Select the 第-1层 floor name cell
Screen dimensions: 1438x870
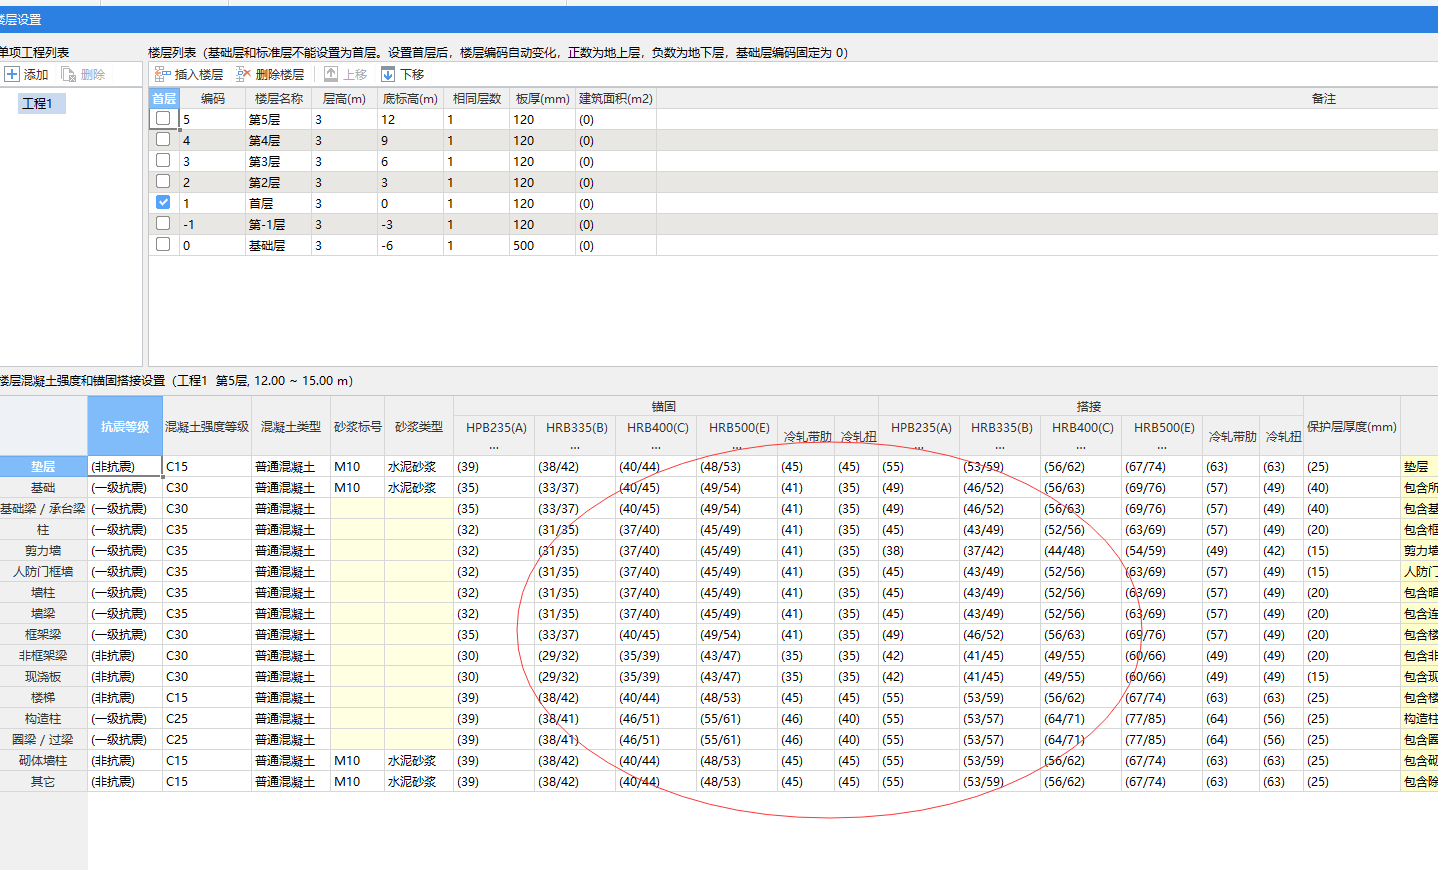pyautogui.click(x=279, y=225)
